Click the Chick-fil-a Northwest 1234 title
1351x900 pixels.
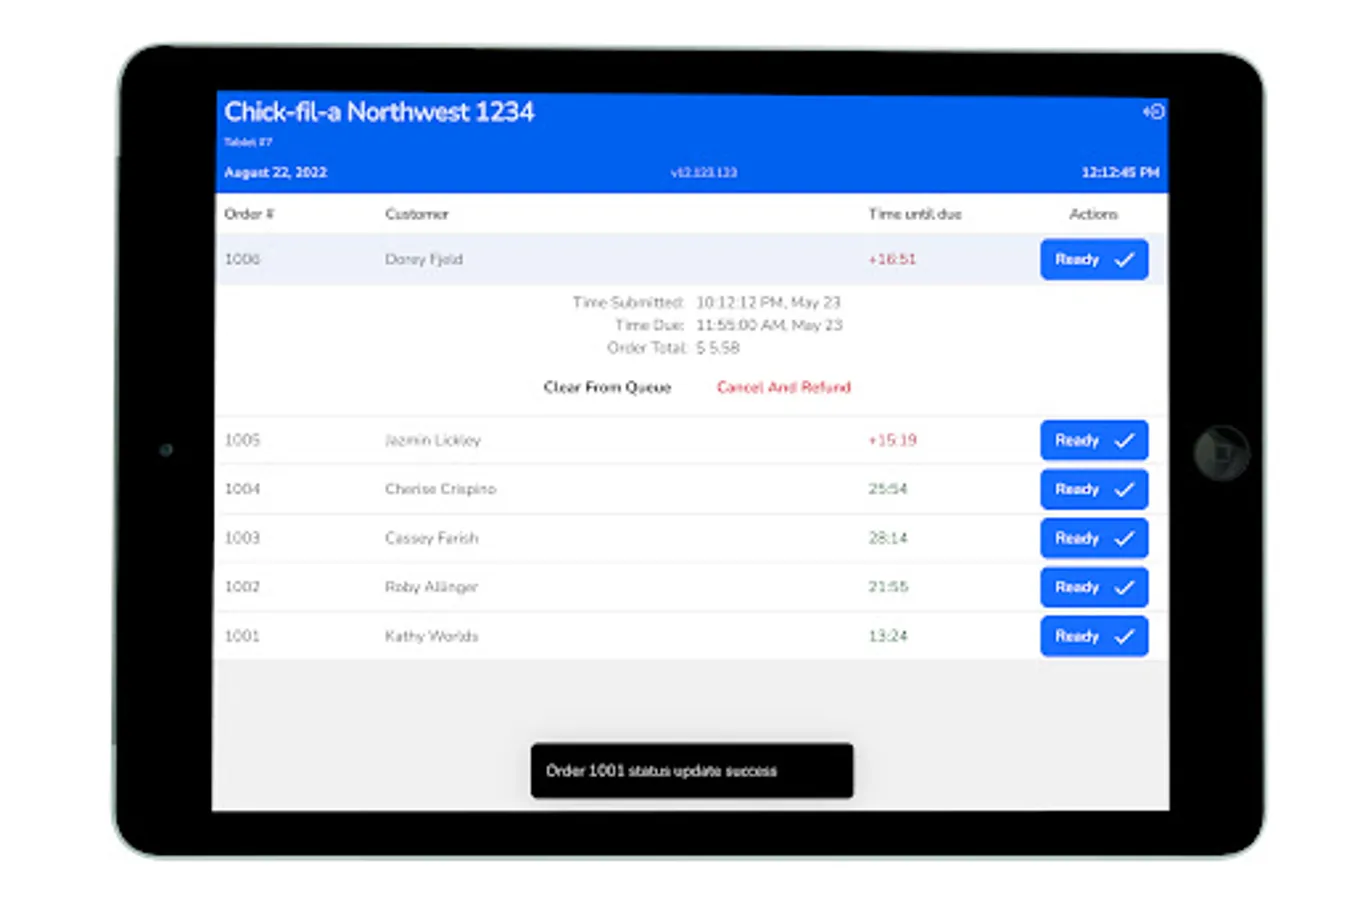[379, 112]
